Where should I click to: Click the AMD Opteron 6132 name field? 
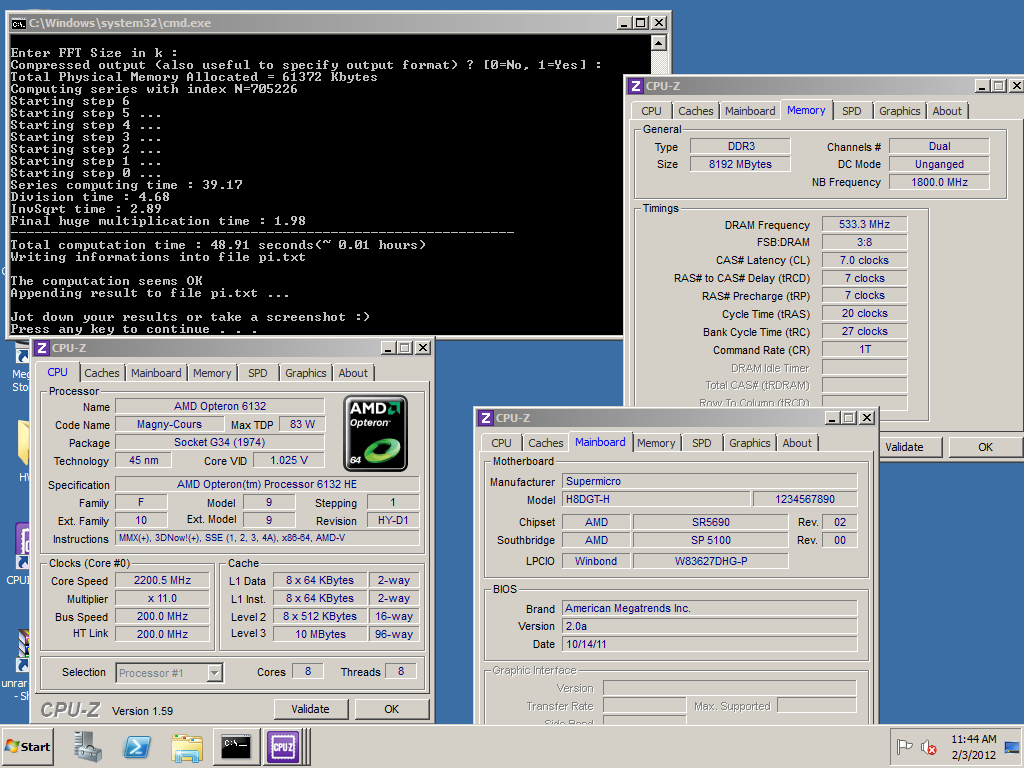coord(220,406)
